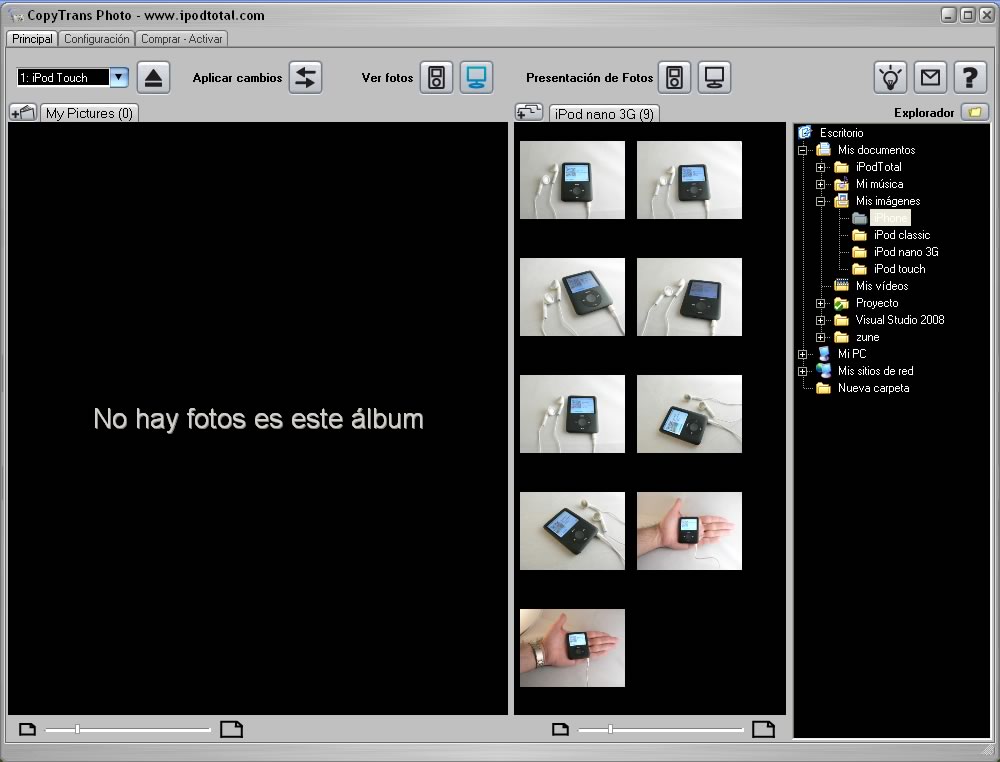Open the light bulb tips button

coord(890,78)
